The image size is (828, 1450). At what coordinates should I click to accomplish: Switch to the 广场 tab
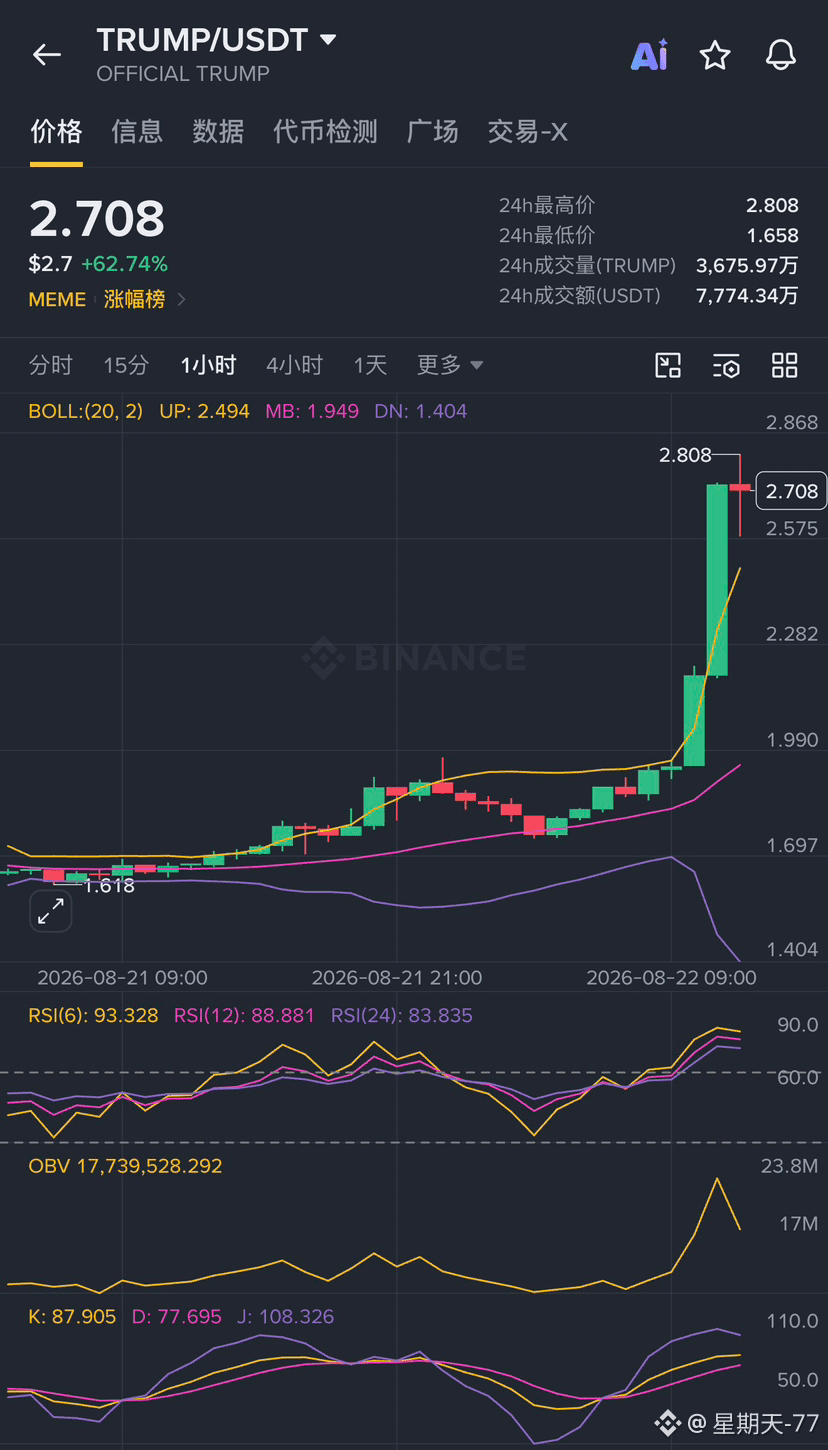(x=433, y=131)
